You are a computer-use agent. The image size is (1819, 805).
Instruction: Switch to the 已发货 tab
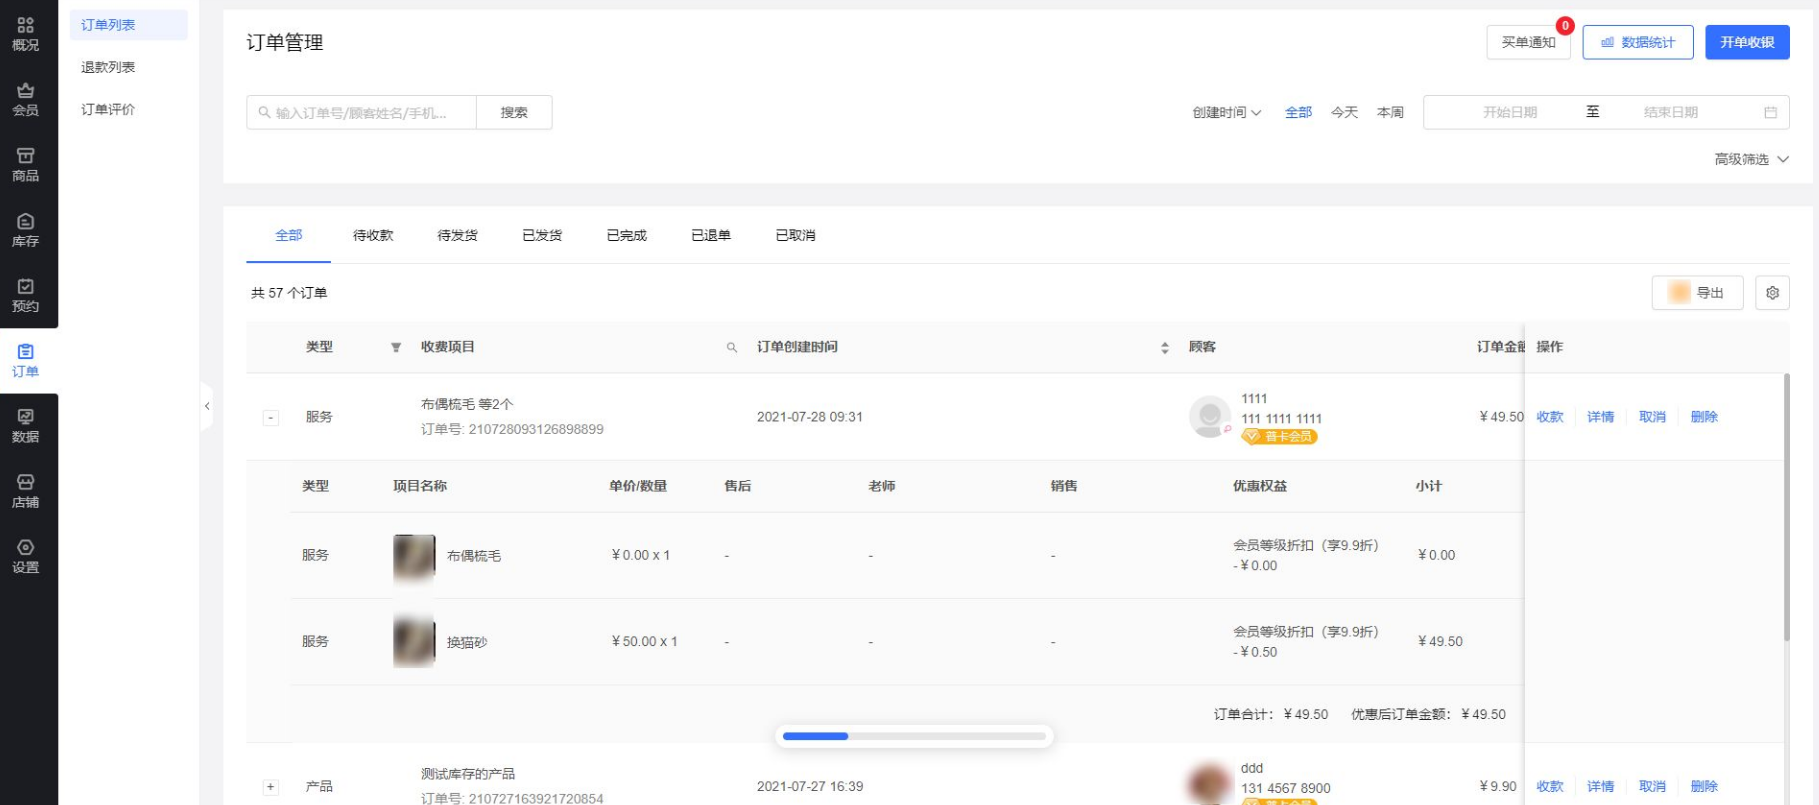[x=542, y=235]
